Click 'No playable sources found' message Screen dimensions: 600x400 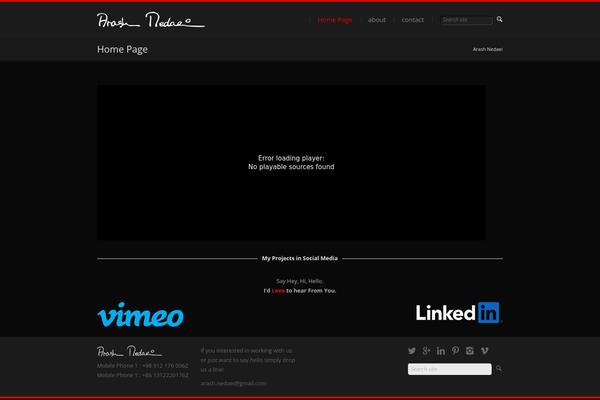[291, 167]
